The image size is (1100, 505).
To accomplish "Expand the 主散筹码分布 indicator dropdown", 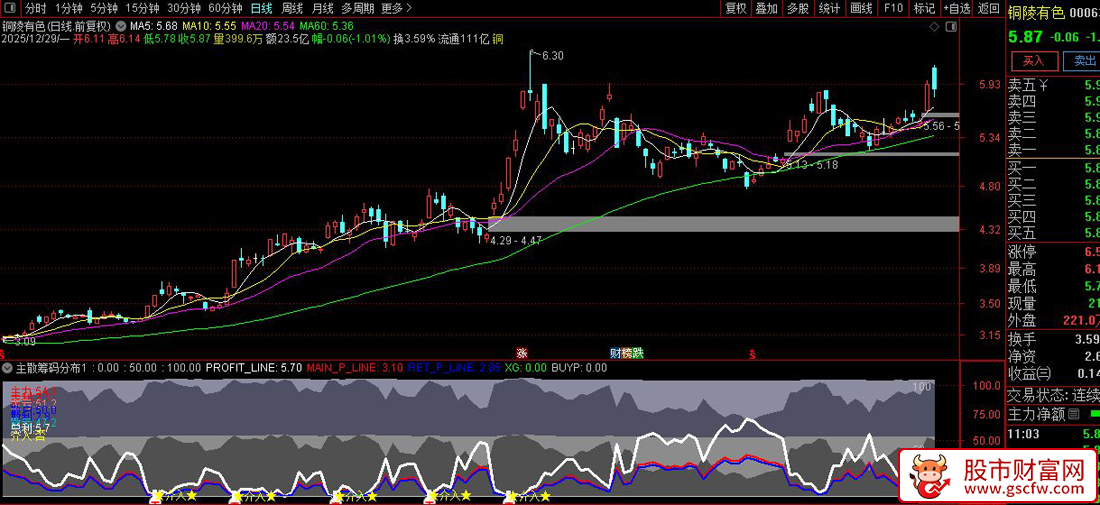I will click(8, 367).
